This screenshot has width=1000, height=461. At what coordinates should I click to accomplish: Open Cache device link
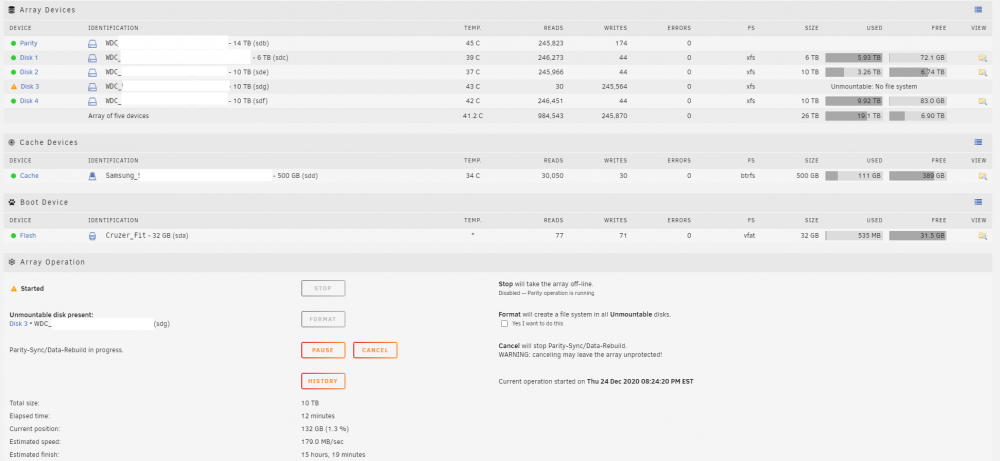click(29, 175)
